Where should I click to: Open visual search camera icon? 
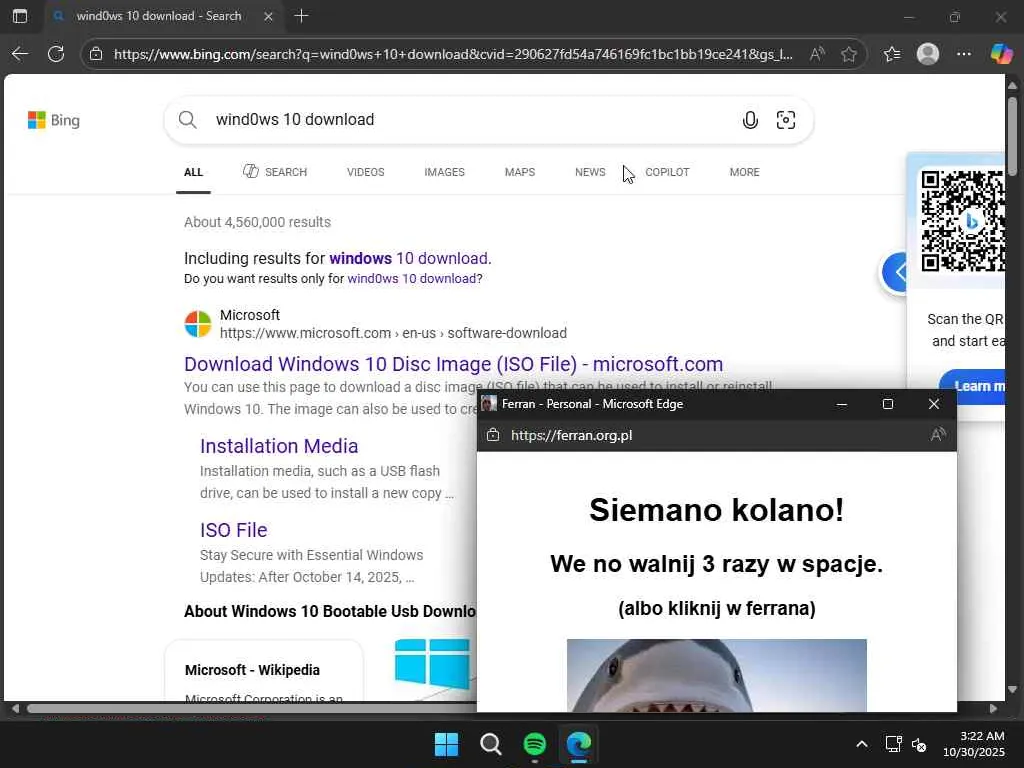(786, 120)
